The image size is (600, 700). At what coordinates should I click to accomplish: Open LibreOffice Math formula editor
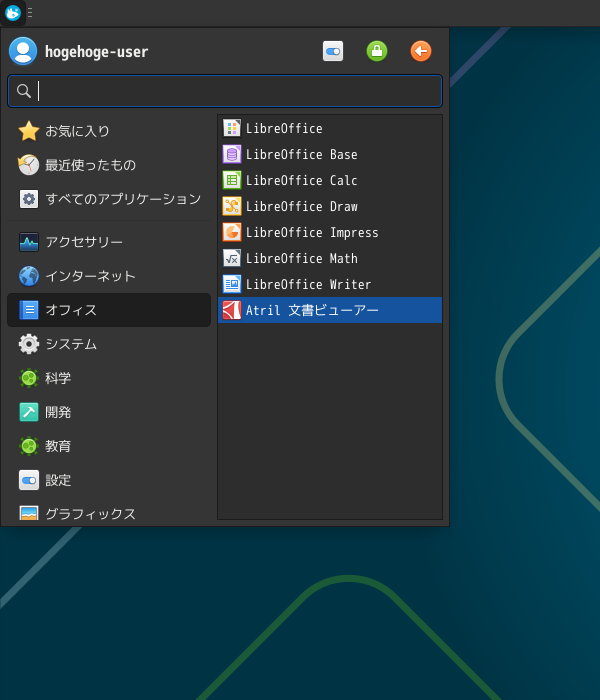coord(301,259)
